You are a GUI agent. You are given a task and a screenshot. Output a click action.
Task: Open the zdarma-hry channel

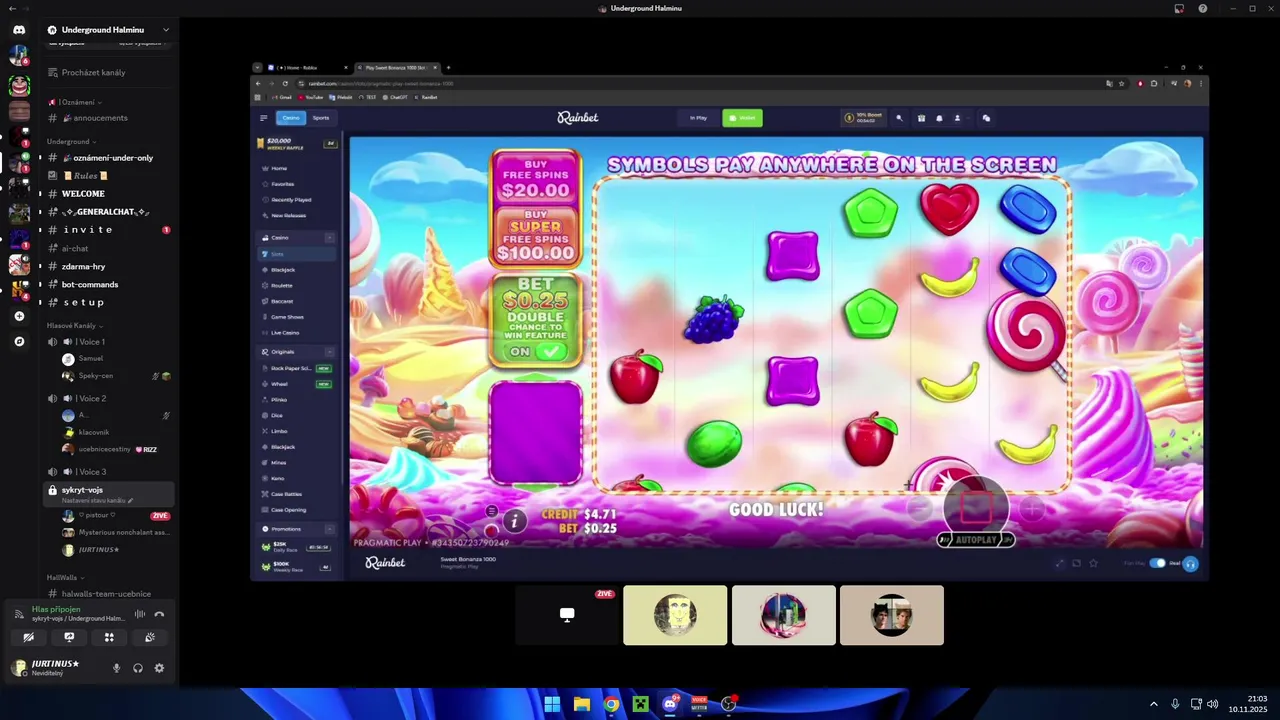click(x=108, y=266)
